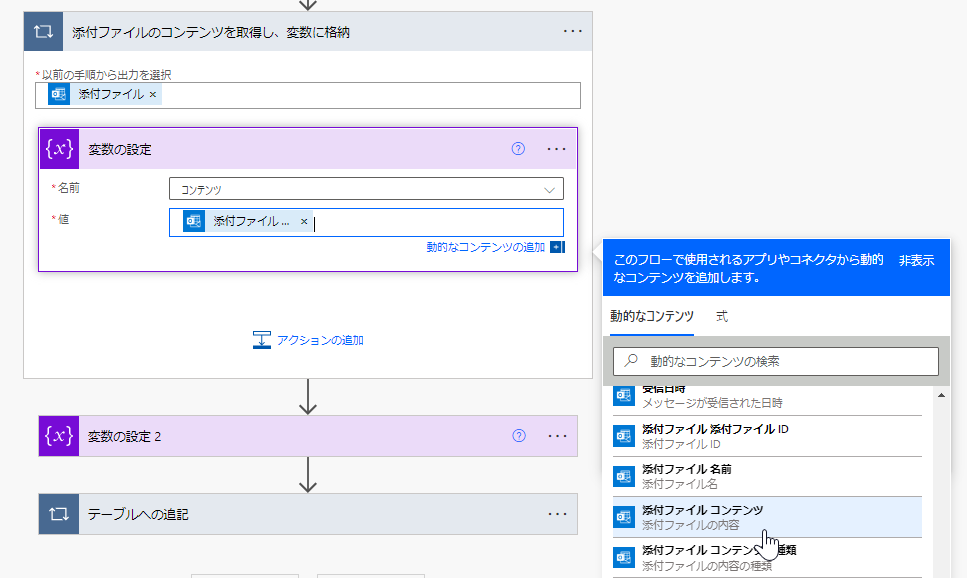Open help for 変数の設定 2
Screen dimensions: 967x578
[519, 436]
